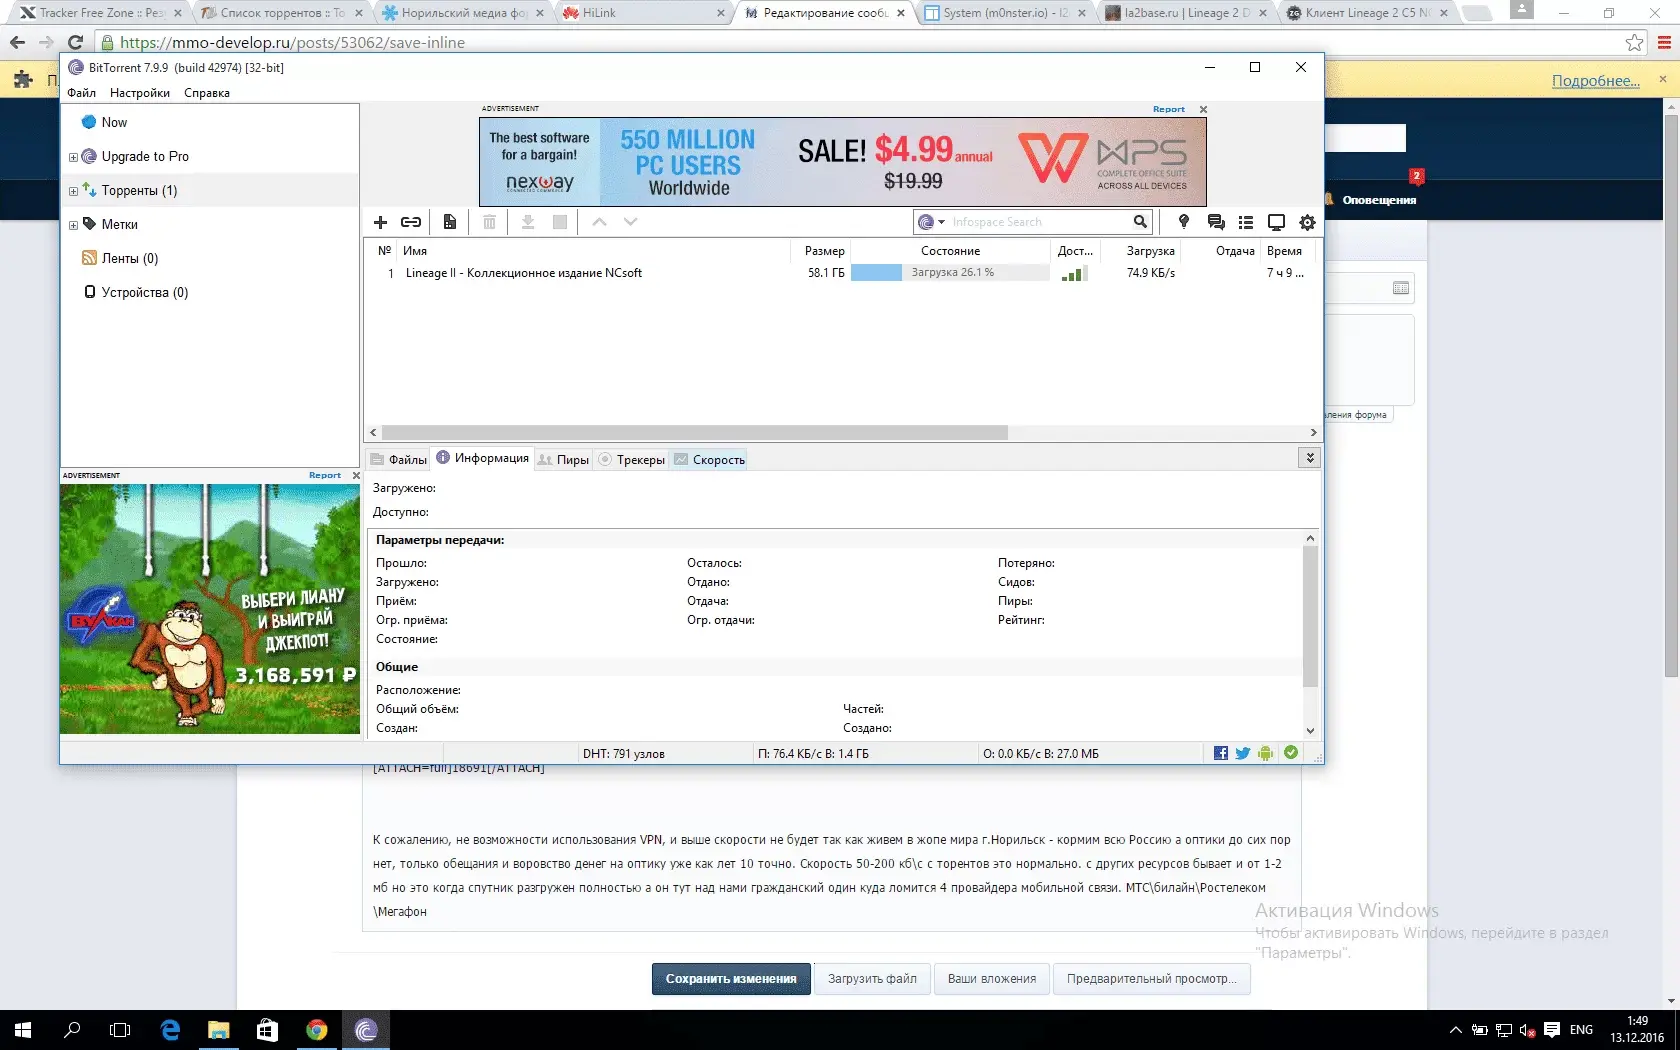Click the torrent download progress bar
This screenshot has width=1680, height=1050.
click(950, 272)
